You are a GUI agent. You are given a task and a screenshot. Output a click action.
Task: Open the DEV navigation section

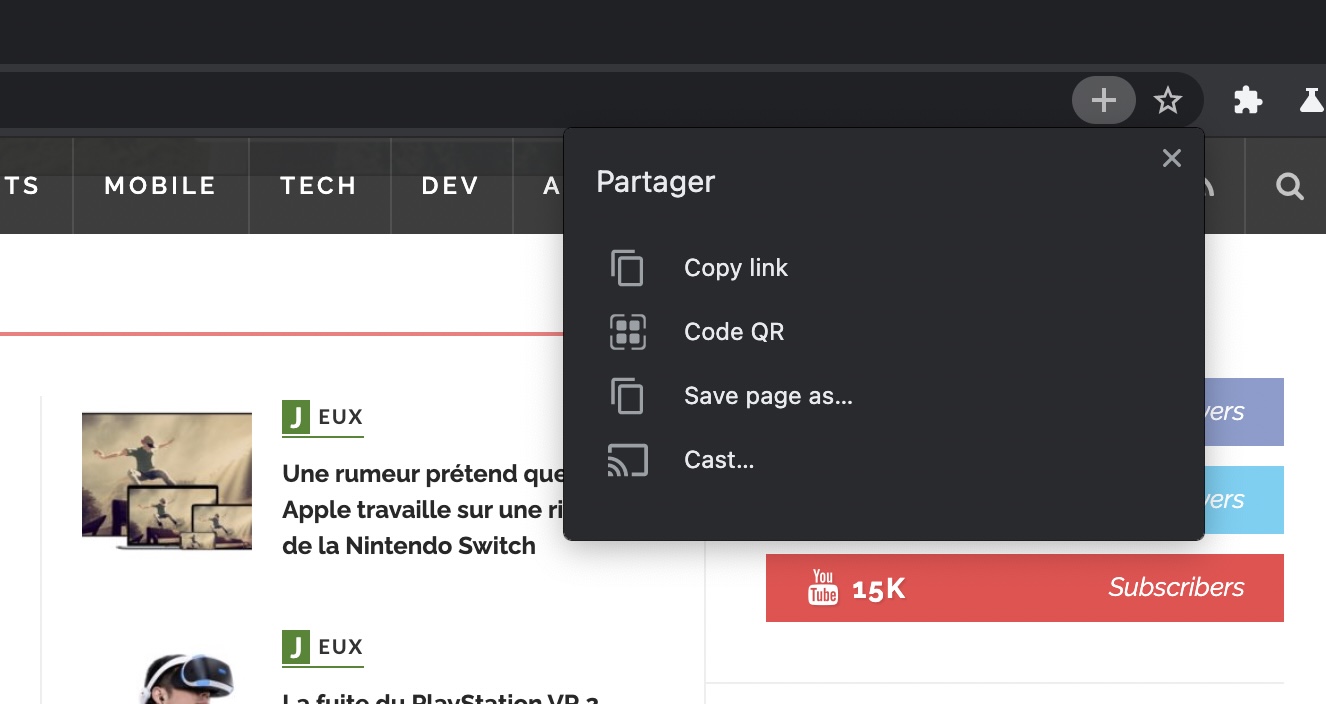click(x=450, y=186)
